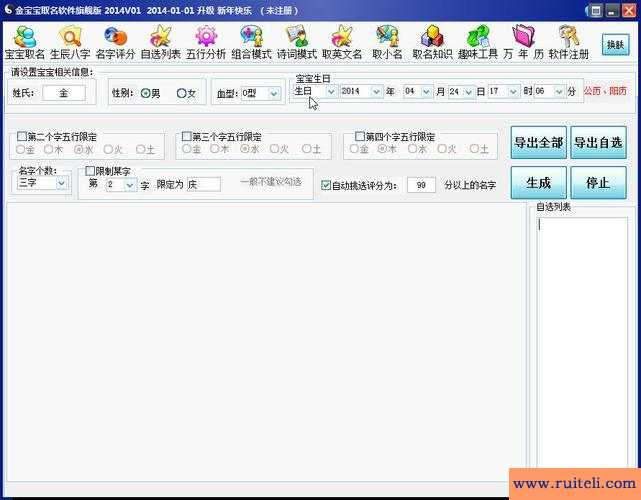Open the day dropdown showing 24
The width and height of the screenshot is (641, 500).
(x=469, y=92)
